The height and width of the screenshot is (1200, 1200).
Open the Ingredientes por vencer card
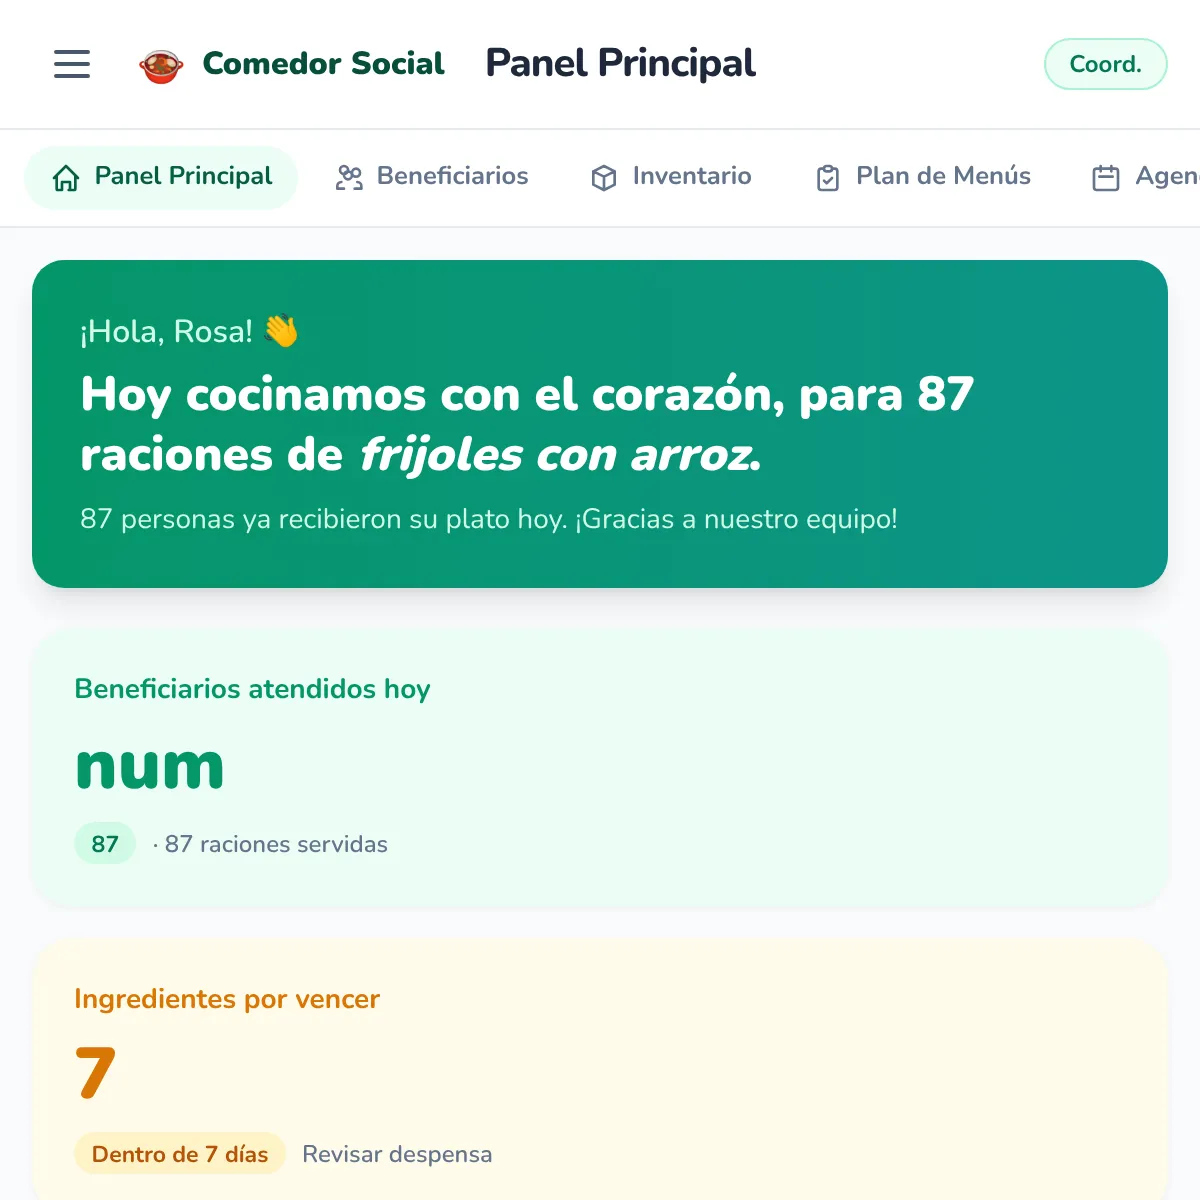(x=600, y=1070)
